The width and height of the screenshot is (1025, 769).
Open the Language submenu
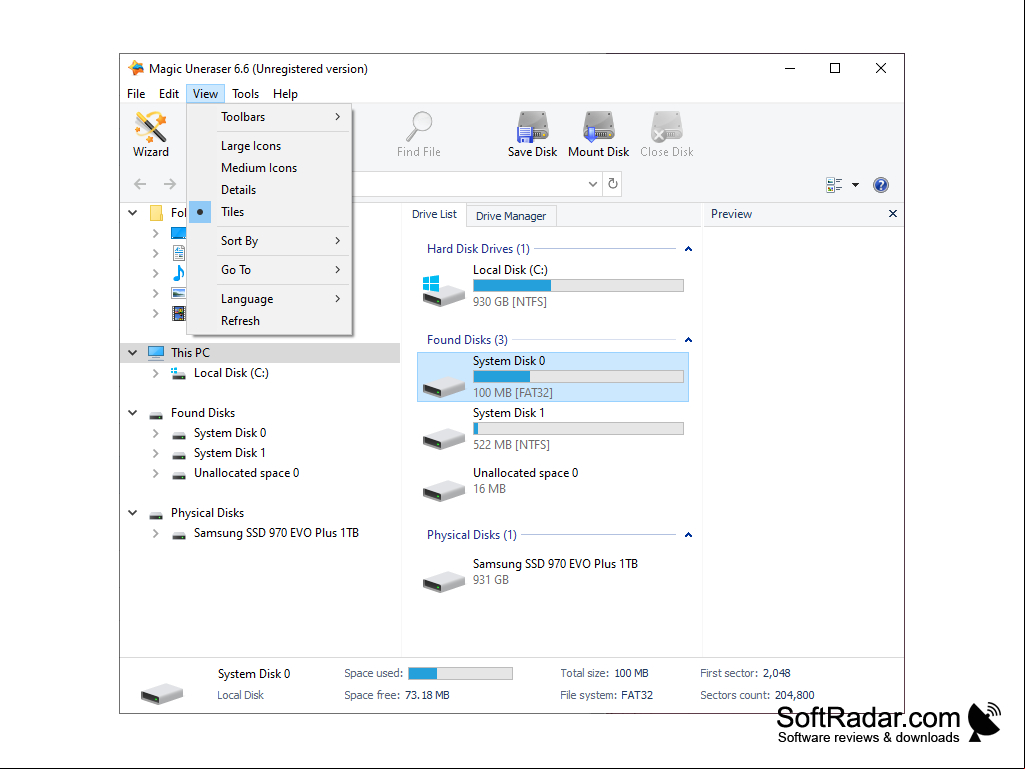coord(269,299)
